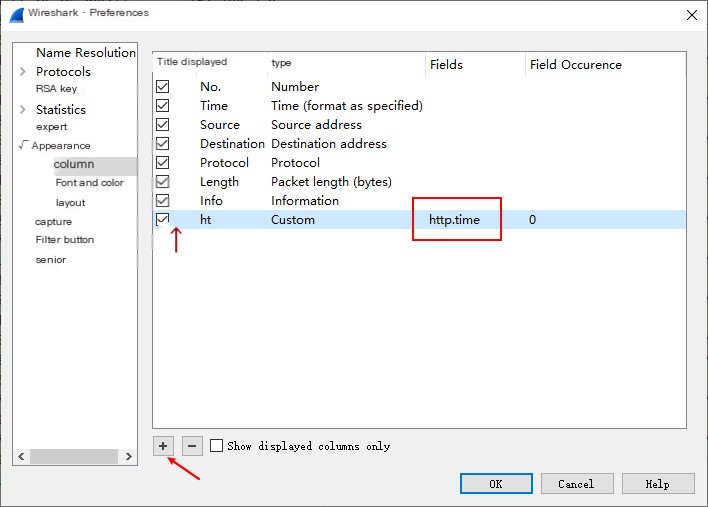Click the plus button to add column

tap(163, 446)
